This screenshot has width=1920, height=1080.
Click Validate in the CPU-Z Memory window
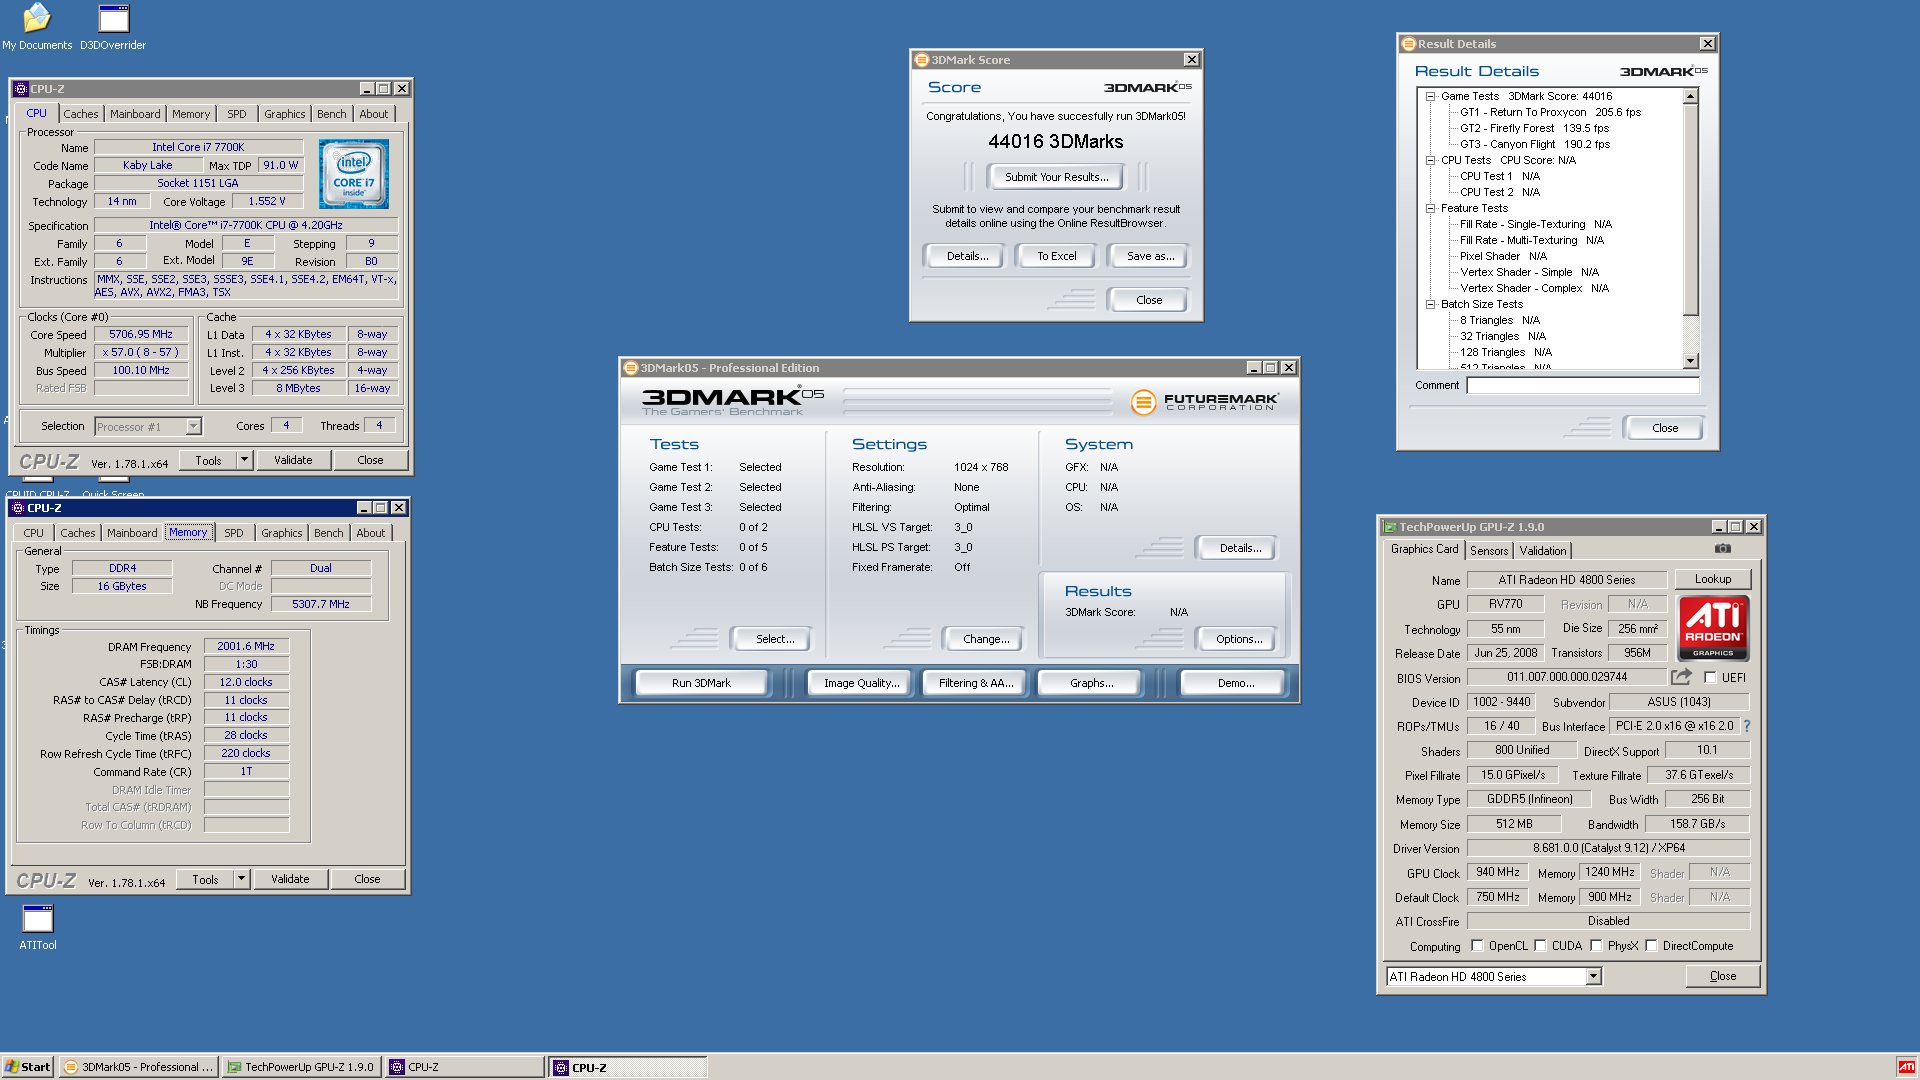pyautogui.click(x=290, y=879)
